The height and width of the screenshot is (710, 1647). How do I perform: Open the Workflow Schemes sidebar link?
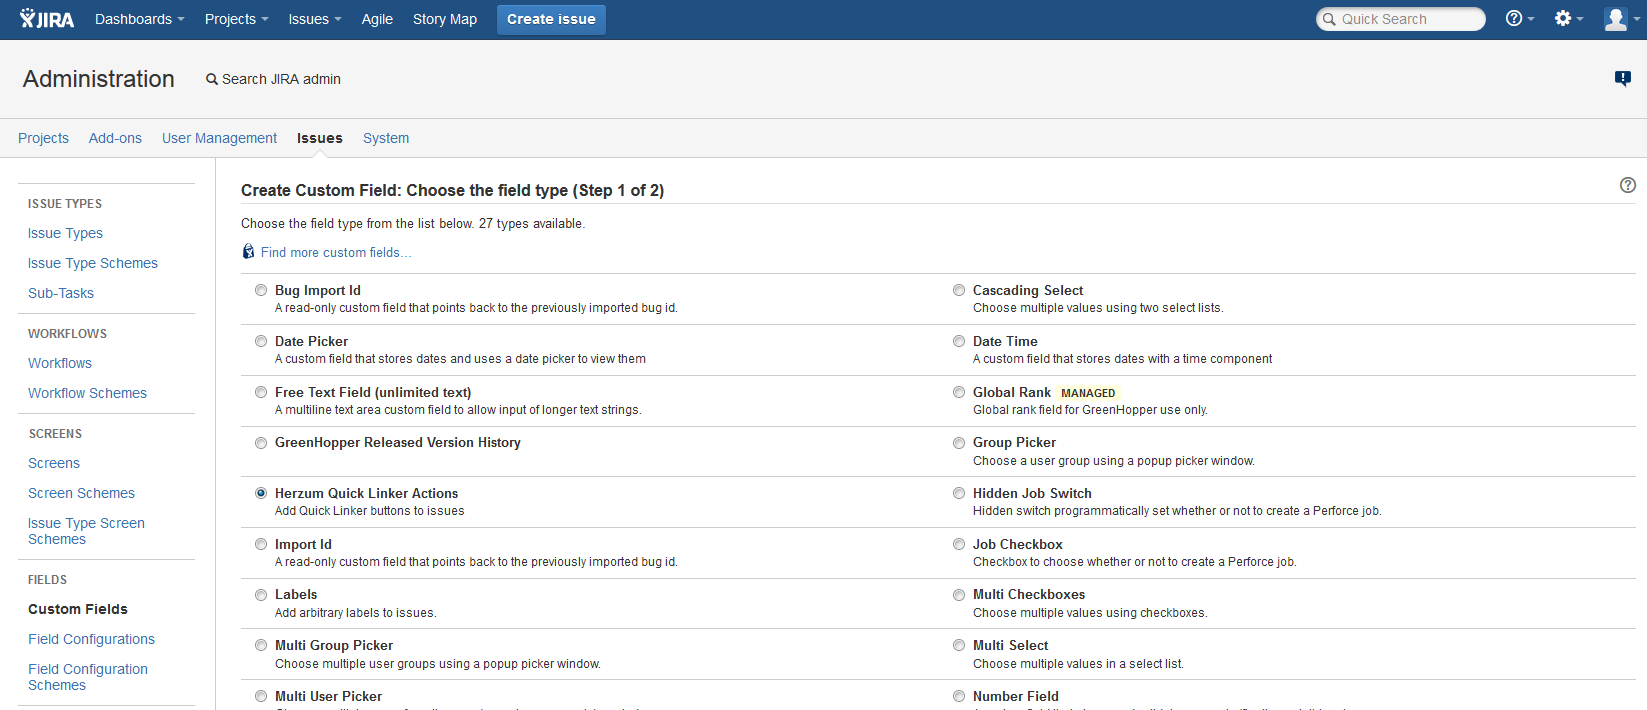[x=87, y=393]
